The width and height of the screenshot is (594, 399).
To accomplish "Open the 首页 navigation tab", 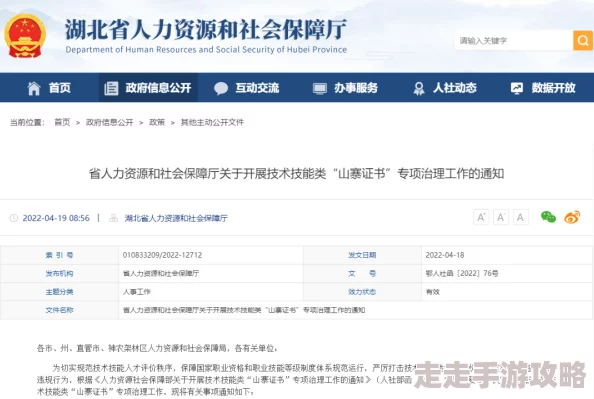I will (49, 88).
